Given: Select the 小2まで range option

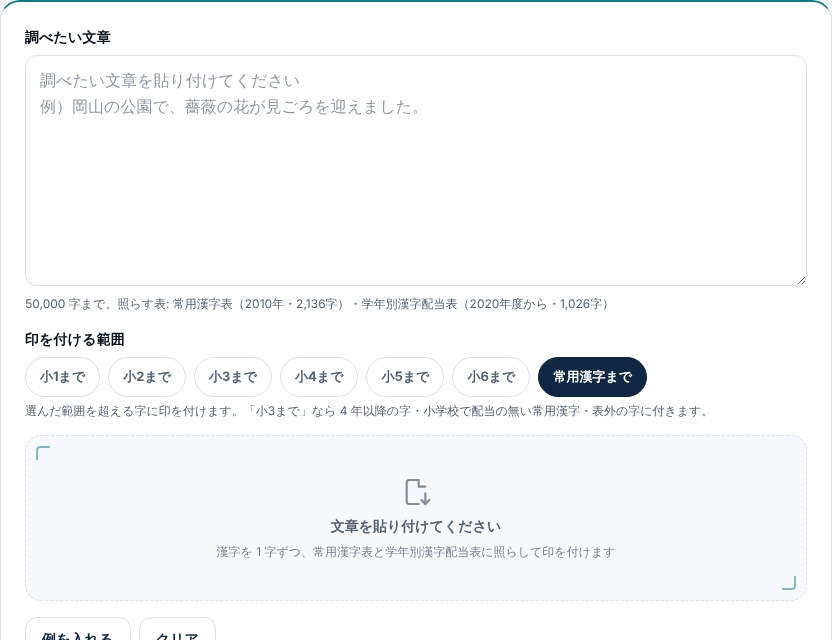Looking at the screenshot, I should tap(147, 377).
